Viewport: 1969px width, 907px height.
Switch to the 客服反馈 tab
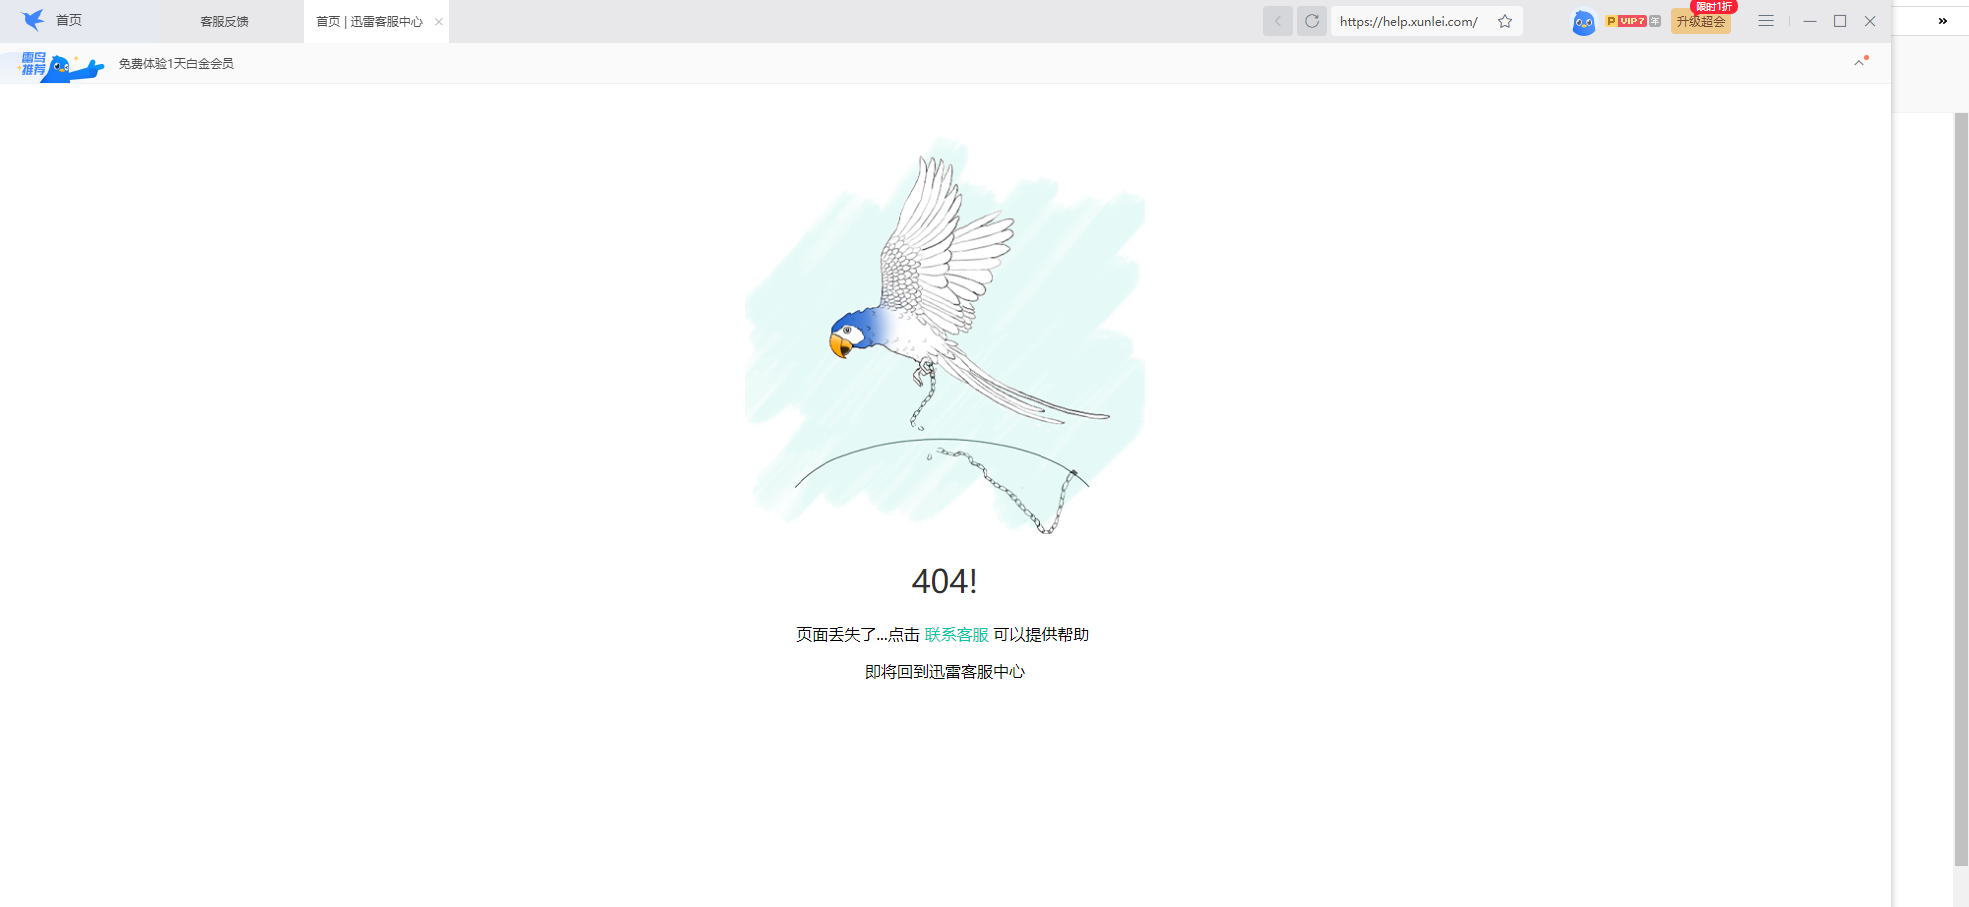click(224, 20)
